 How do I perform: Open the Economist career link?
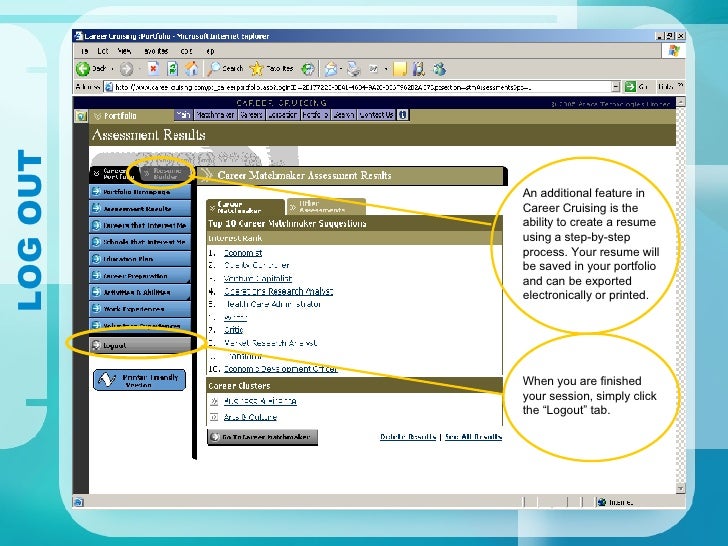[x=243, y=253]
